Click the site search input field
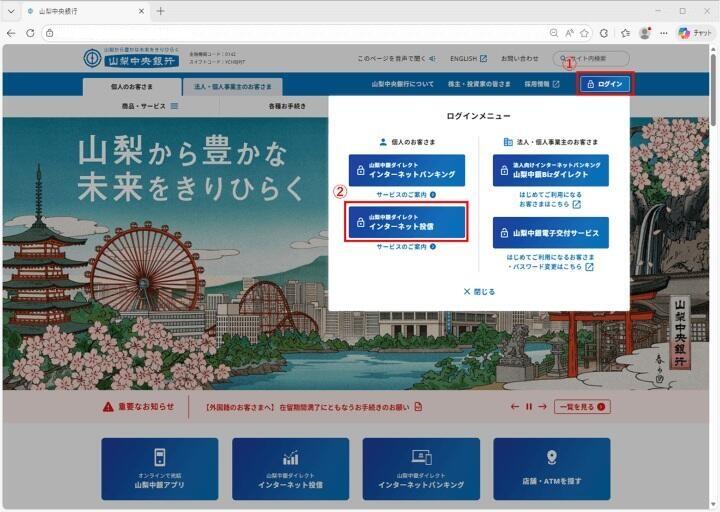 click(595, 59)
